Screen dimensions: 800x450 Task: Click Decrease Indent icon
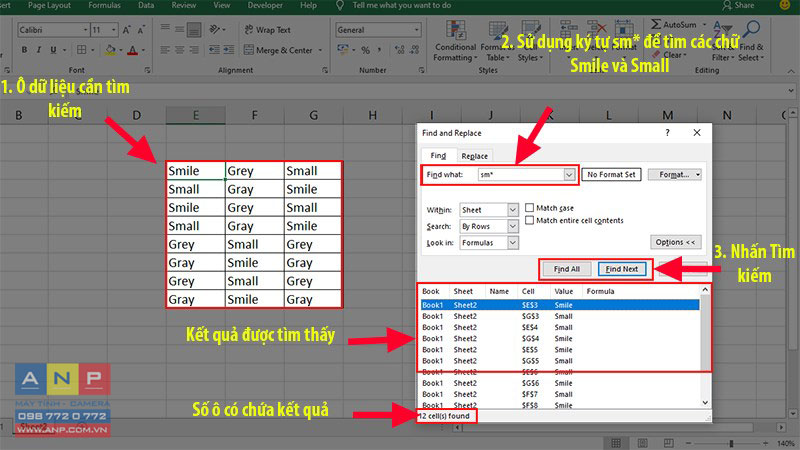pos(214,50)
